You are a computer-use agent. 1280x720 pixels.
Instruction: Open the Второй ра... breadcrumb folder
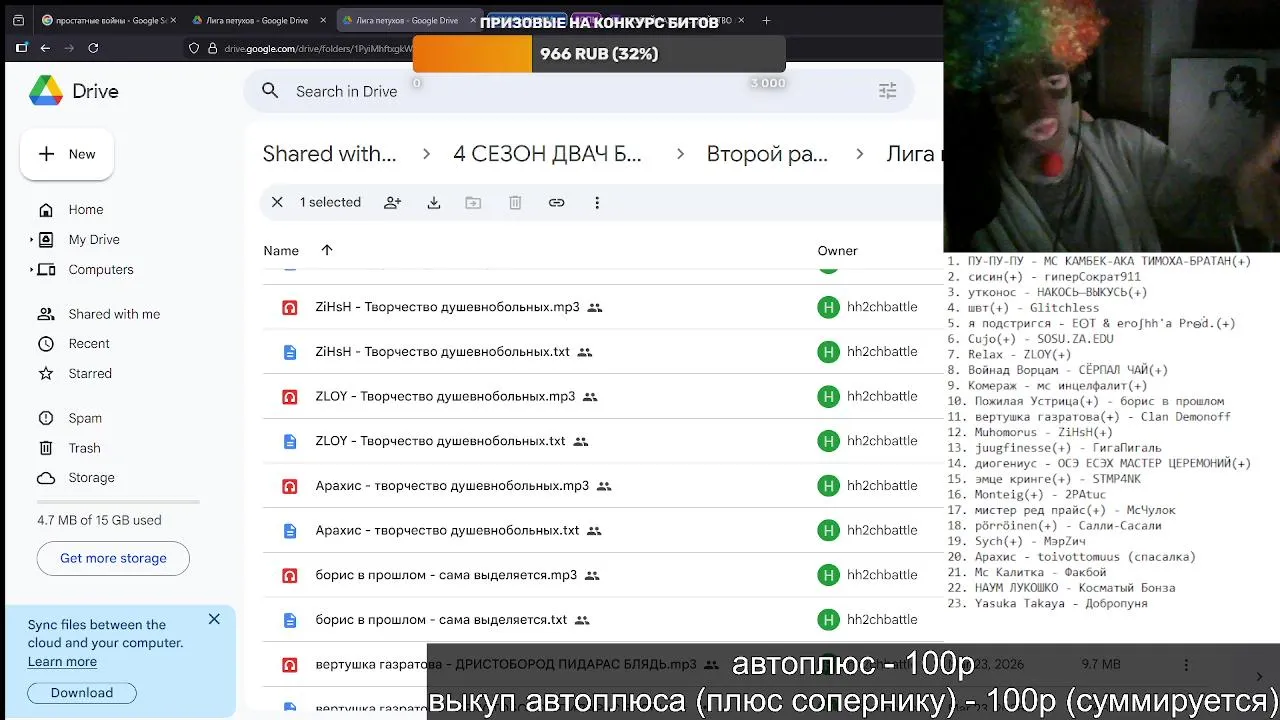click(x=767, y=154)
